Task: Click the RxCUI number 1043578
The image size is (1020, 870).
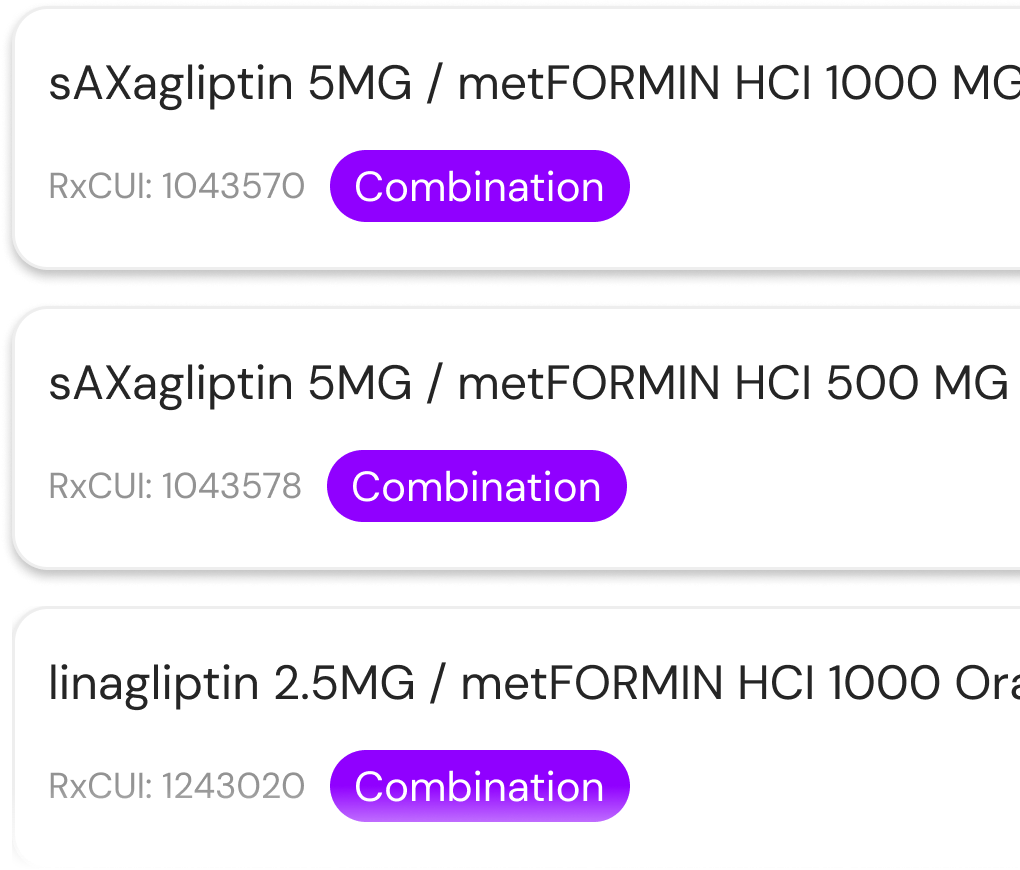Action: [231, 486]
